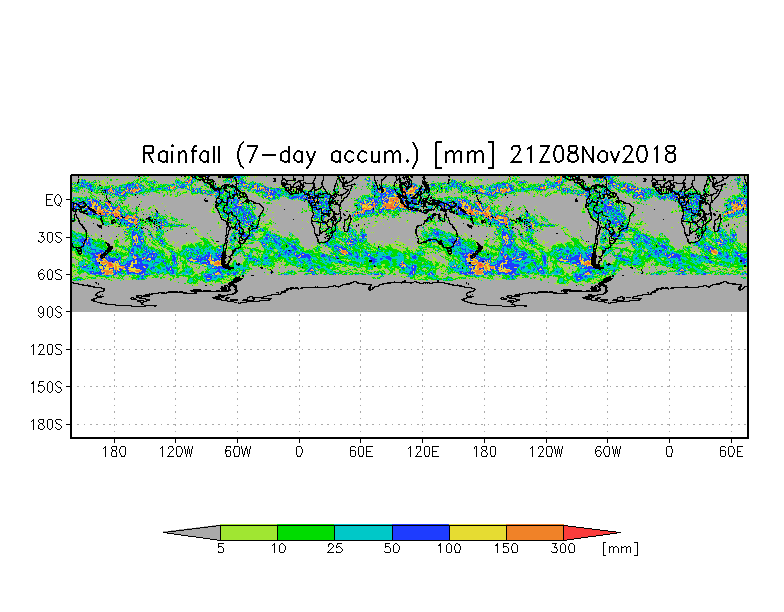Click the '300' value label under colorbar
This screenshot has width=784, height=612.
tap(563, 549)
